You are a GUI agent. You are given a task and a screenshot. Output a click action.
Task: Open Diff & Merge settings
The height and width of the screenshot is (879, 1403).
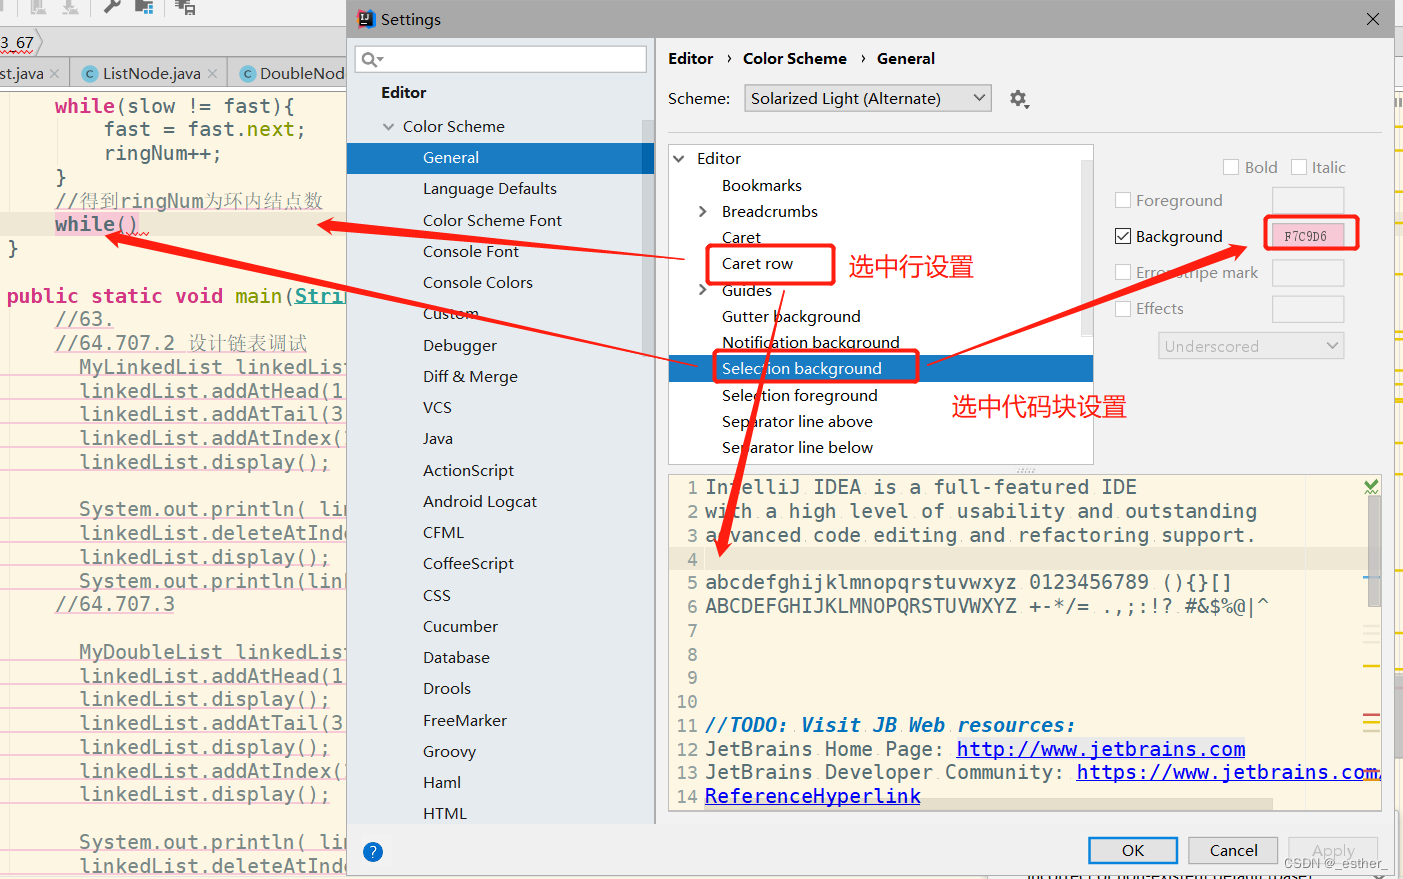pyautogui.click(x=470, y=377)
